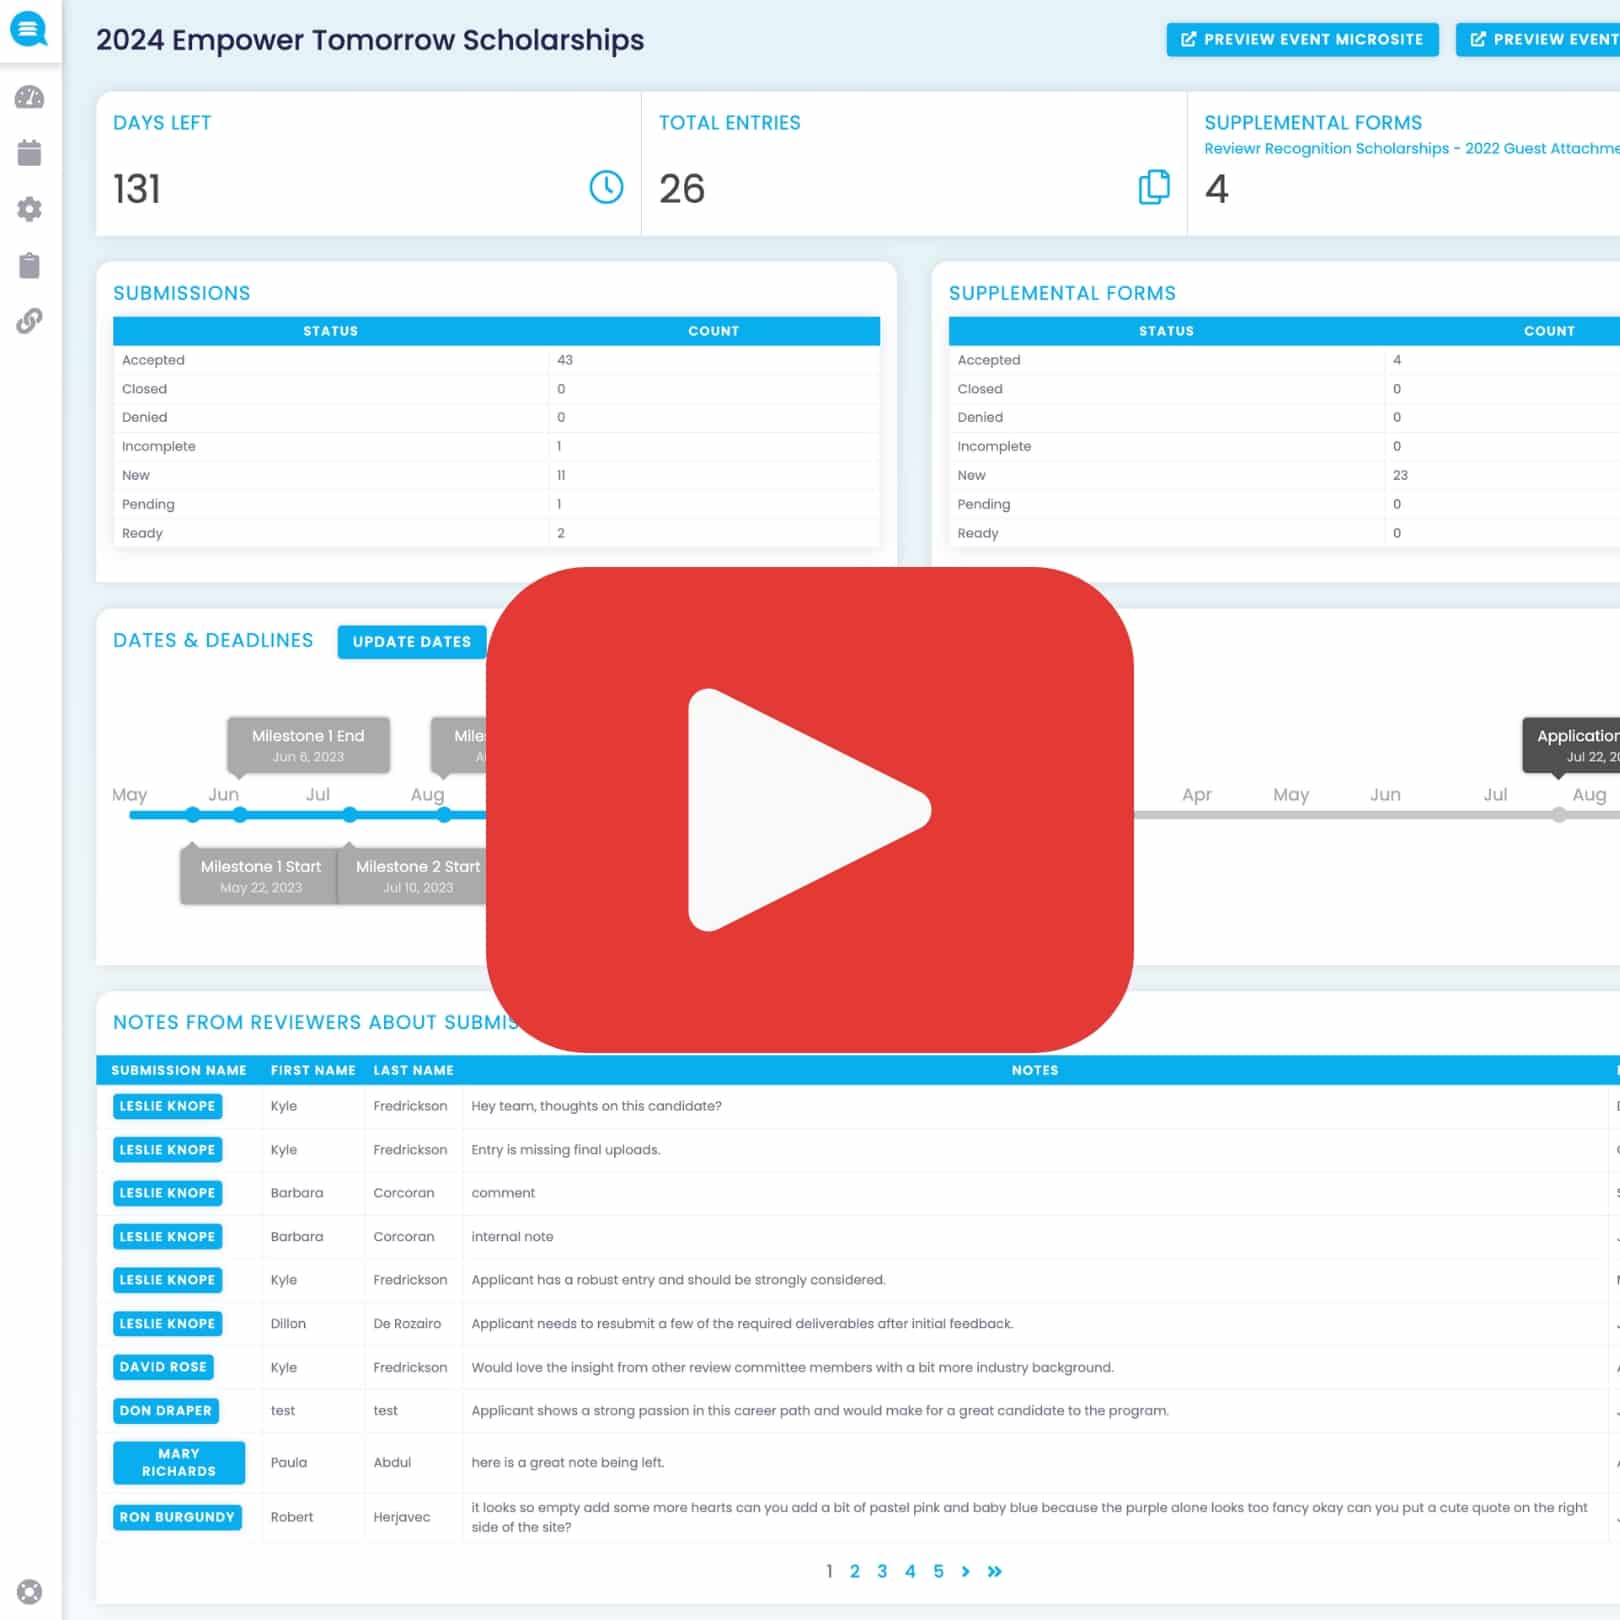Select the Milestone 1 Start marker
The width and height of the screenshot is (1620, 1620).
[x=260, y=876]
